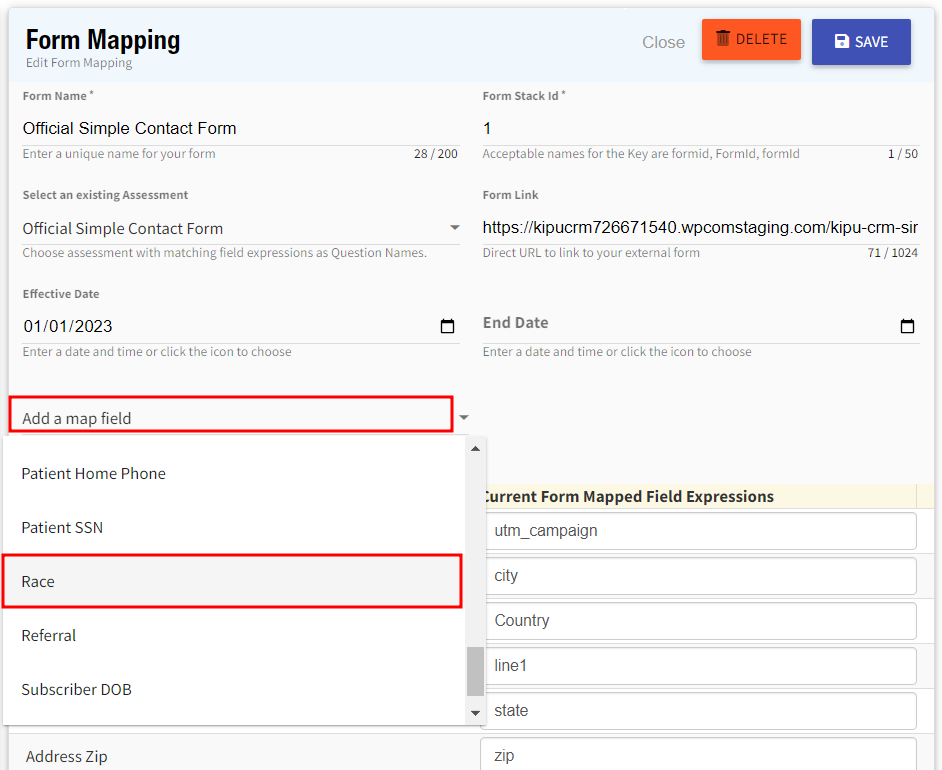Choose Subscriber DOB in the list
The width and height of the screenshot is (942, 770).
coord(231,690)
